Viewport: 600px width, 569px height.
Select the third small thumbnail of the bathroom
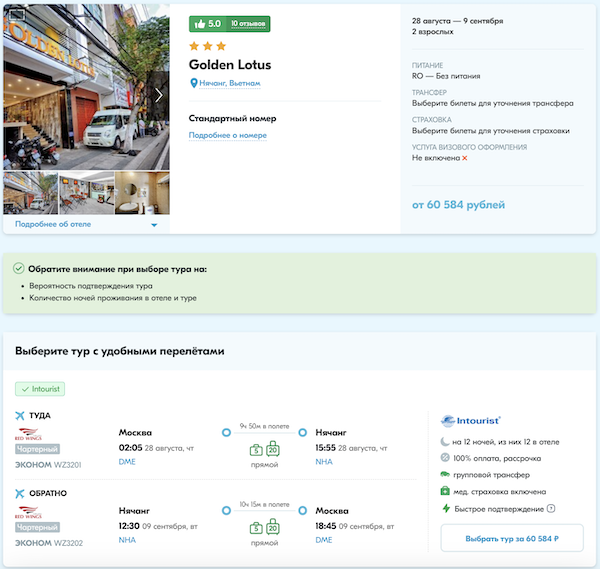pyautogui.click(x=141, y=193)
